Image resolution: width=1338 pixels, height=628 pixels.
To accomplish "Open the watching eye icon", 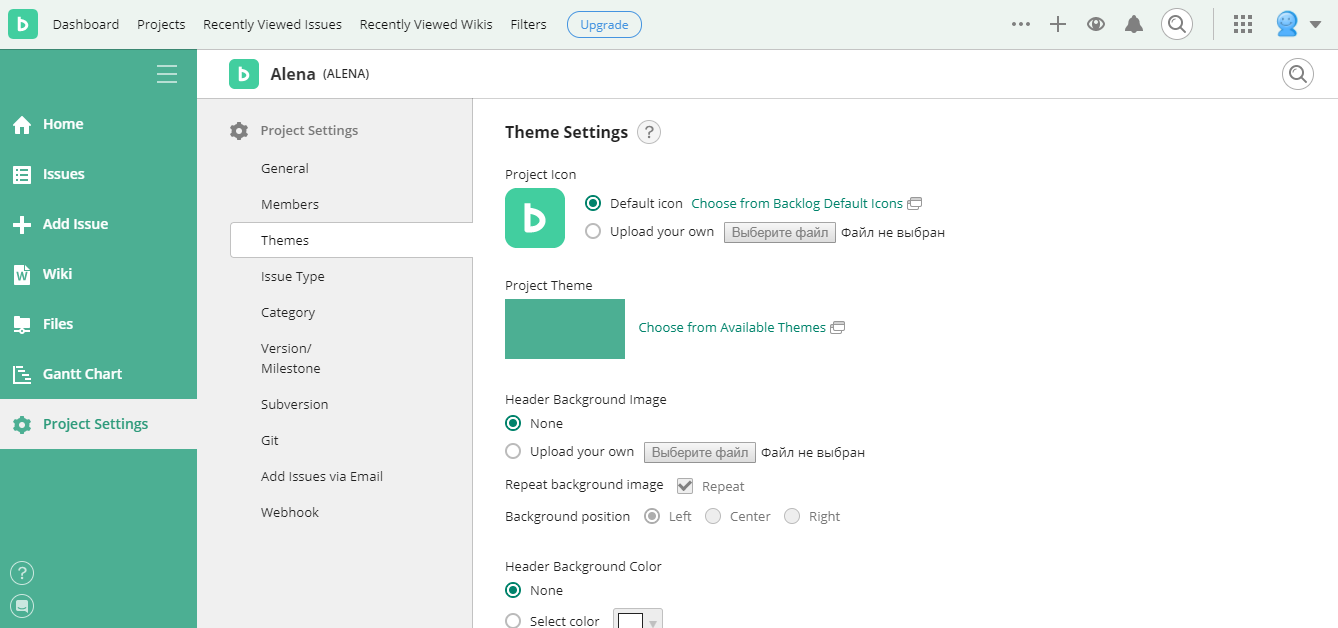I will pyautogui.click(x=1096, y=25).
